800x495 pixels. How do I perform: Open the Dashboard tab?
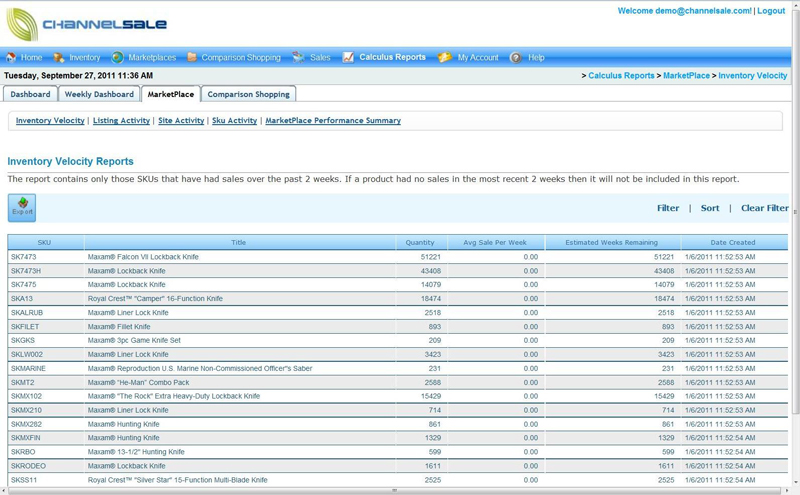pyautogui.click(x=30, y=94)
